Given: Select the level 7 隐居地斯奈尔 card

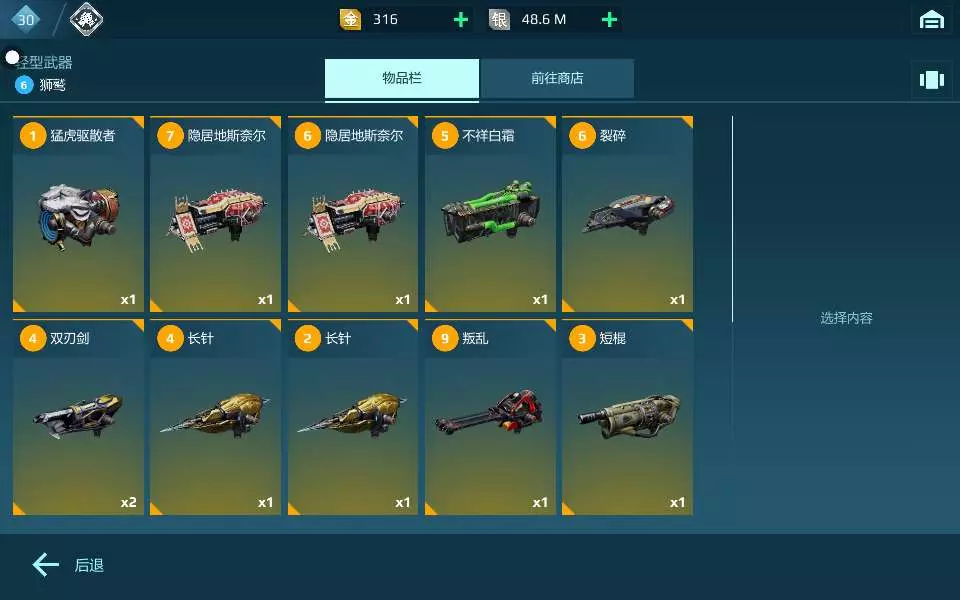Looking at the screenshot, I should click(x=216, y=214).
